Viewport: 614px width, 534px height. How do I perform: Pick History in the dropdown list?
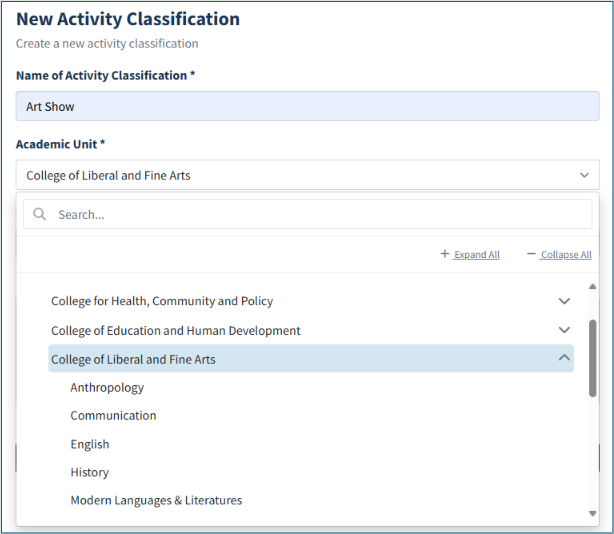pyautogui.click(x=90, y=472)
